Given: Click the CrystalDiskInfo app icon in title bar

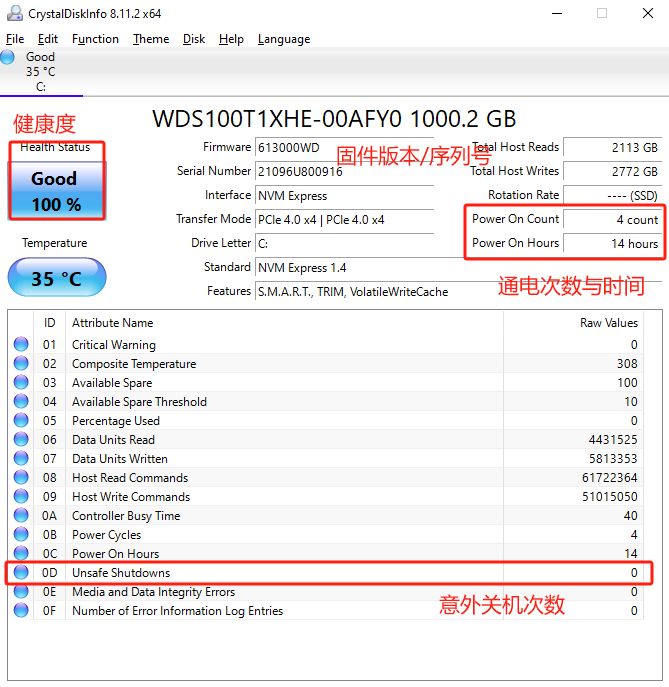Looking at the screenshot, I should pyautogui.click(x=15, y=13).
